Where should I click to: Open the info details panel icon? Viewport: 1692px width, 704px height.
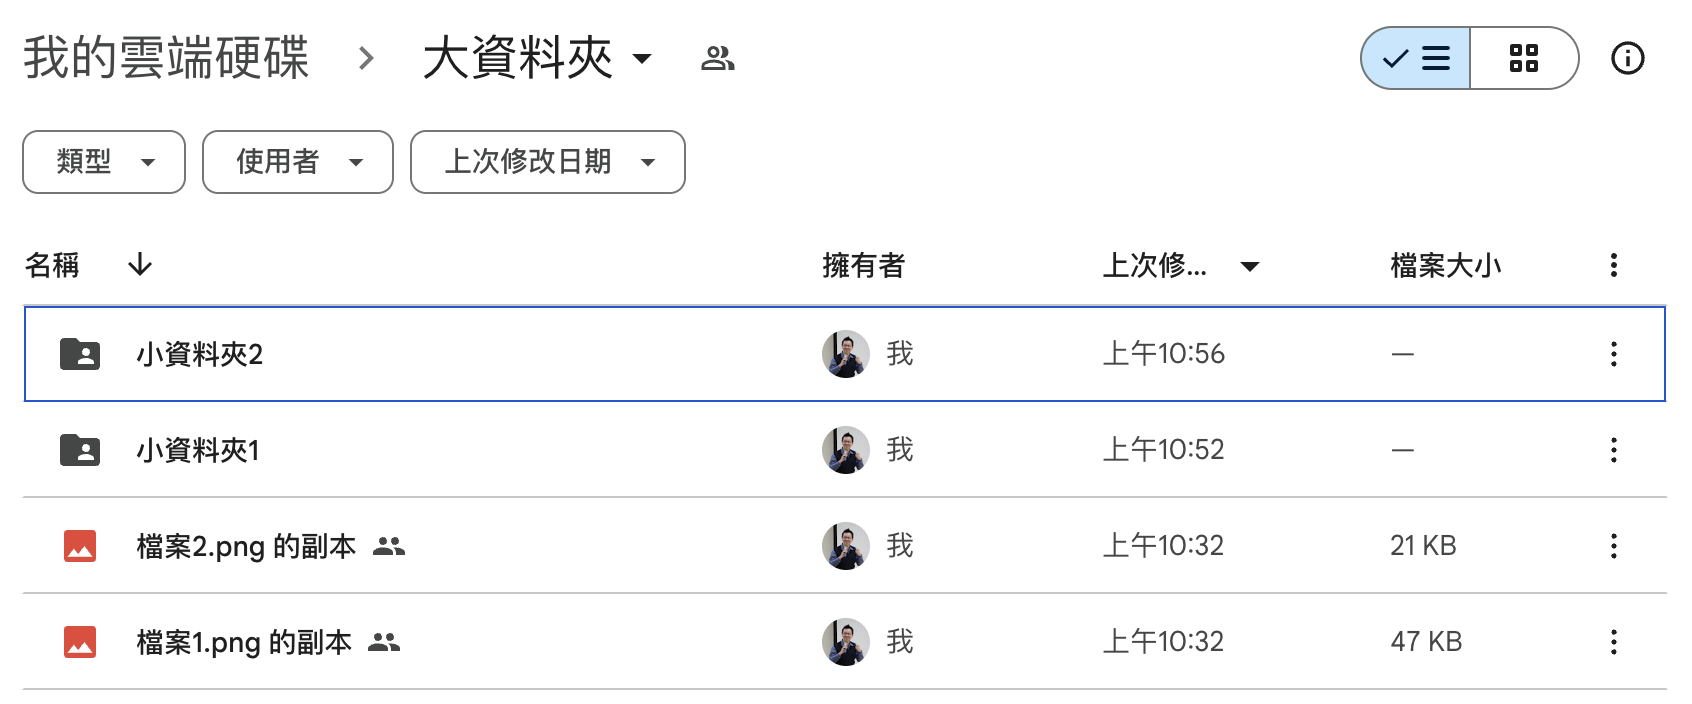pos(1627,59)
